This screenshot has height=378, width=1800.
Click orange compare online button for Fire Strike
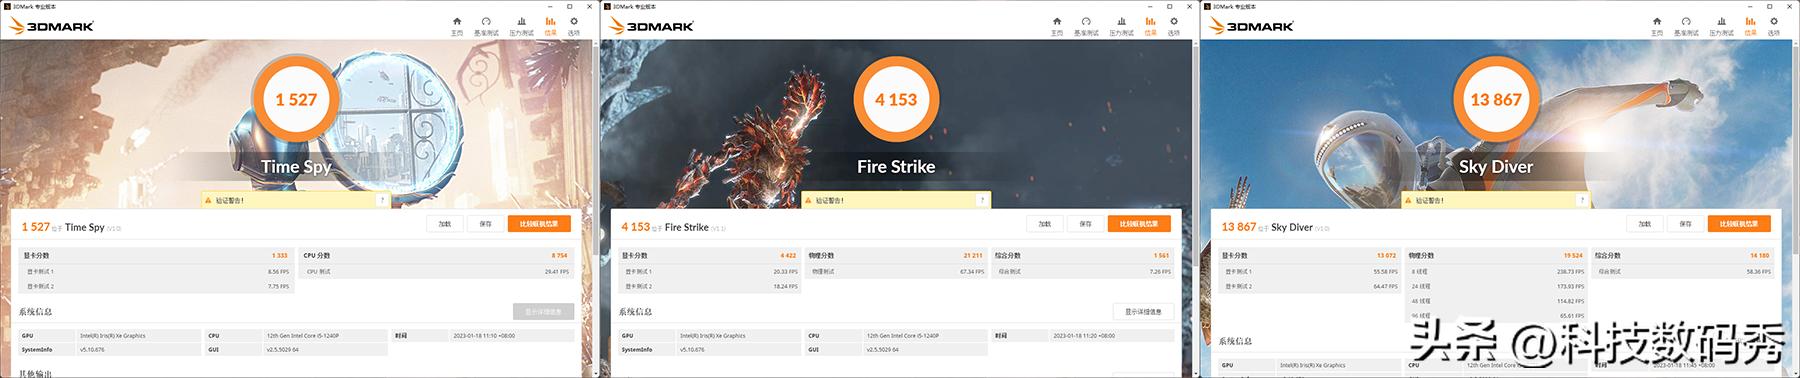(x=1139, y=224)
